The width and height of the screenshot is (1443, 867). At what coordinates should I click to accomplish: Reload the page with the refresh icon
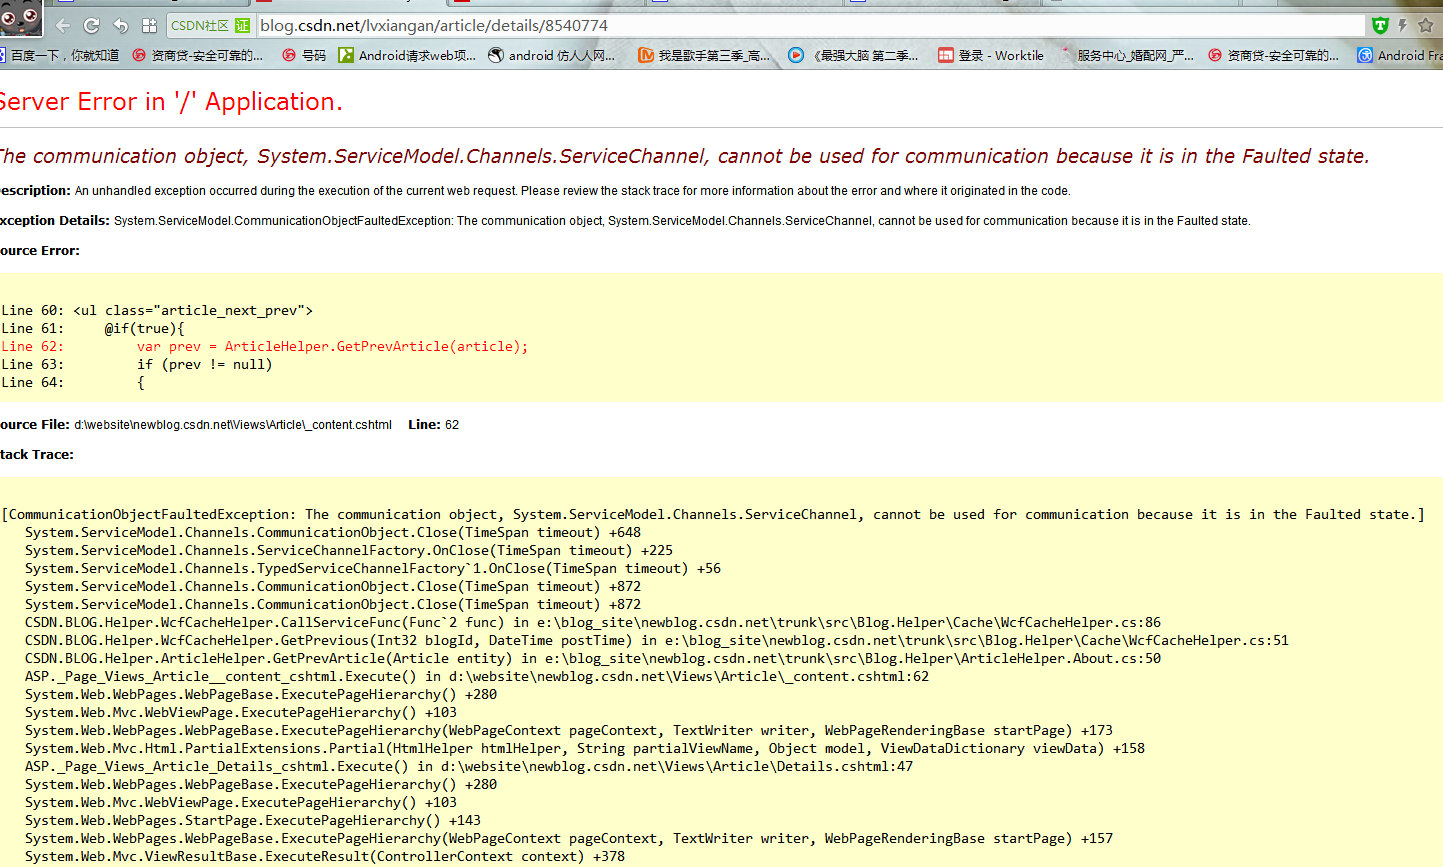[91, 25]
